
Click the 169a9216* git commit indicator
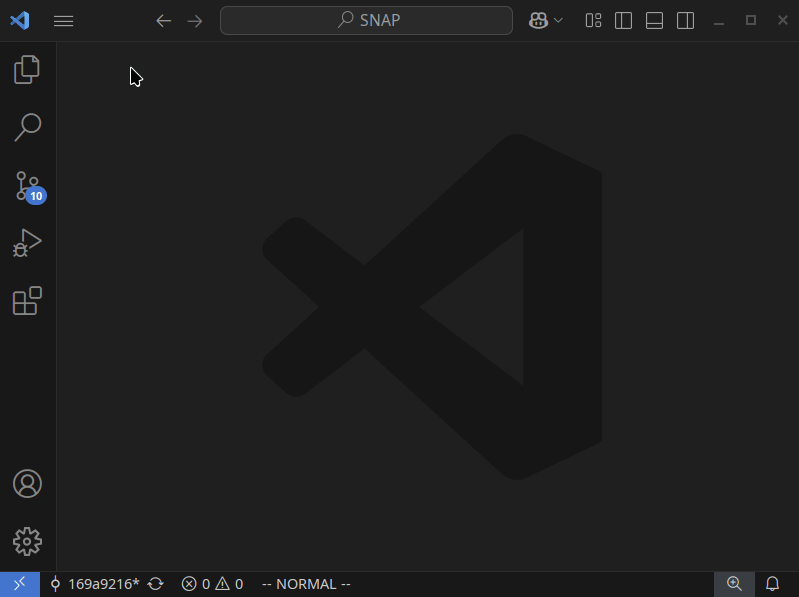tap(95, 584)
